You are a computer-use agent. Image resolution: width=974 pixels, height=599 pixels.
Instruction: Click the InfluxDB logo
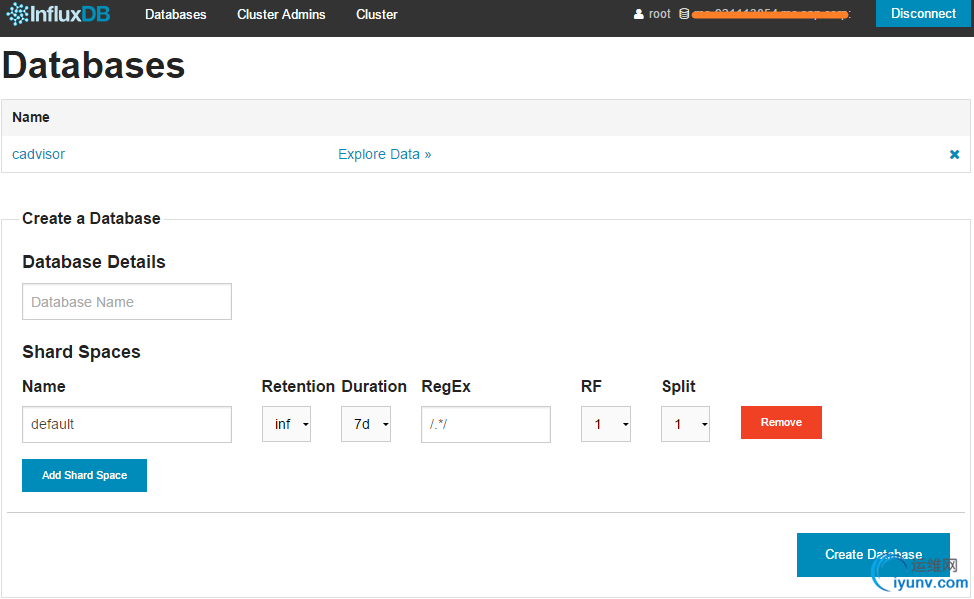point(58,14)
